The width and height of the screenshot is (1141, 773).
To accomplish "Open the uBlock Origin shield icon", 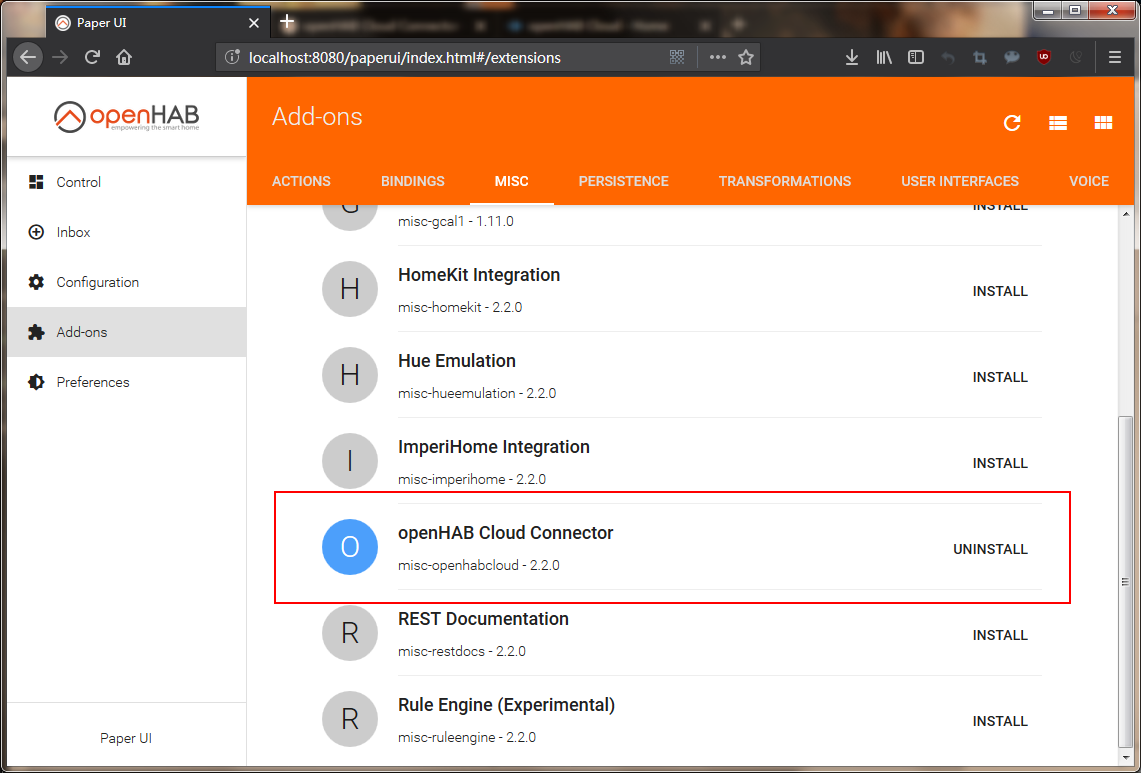I will click(1044, 58).
